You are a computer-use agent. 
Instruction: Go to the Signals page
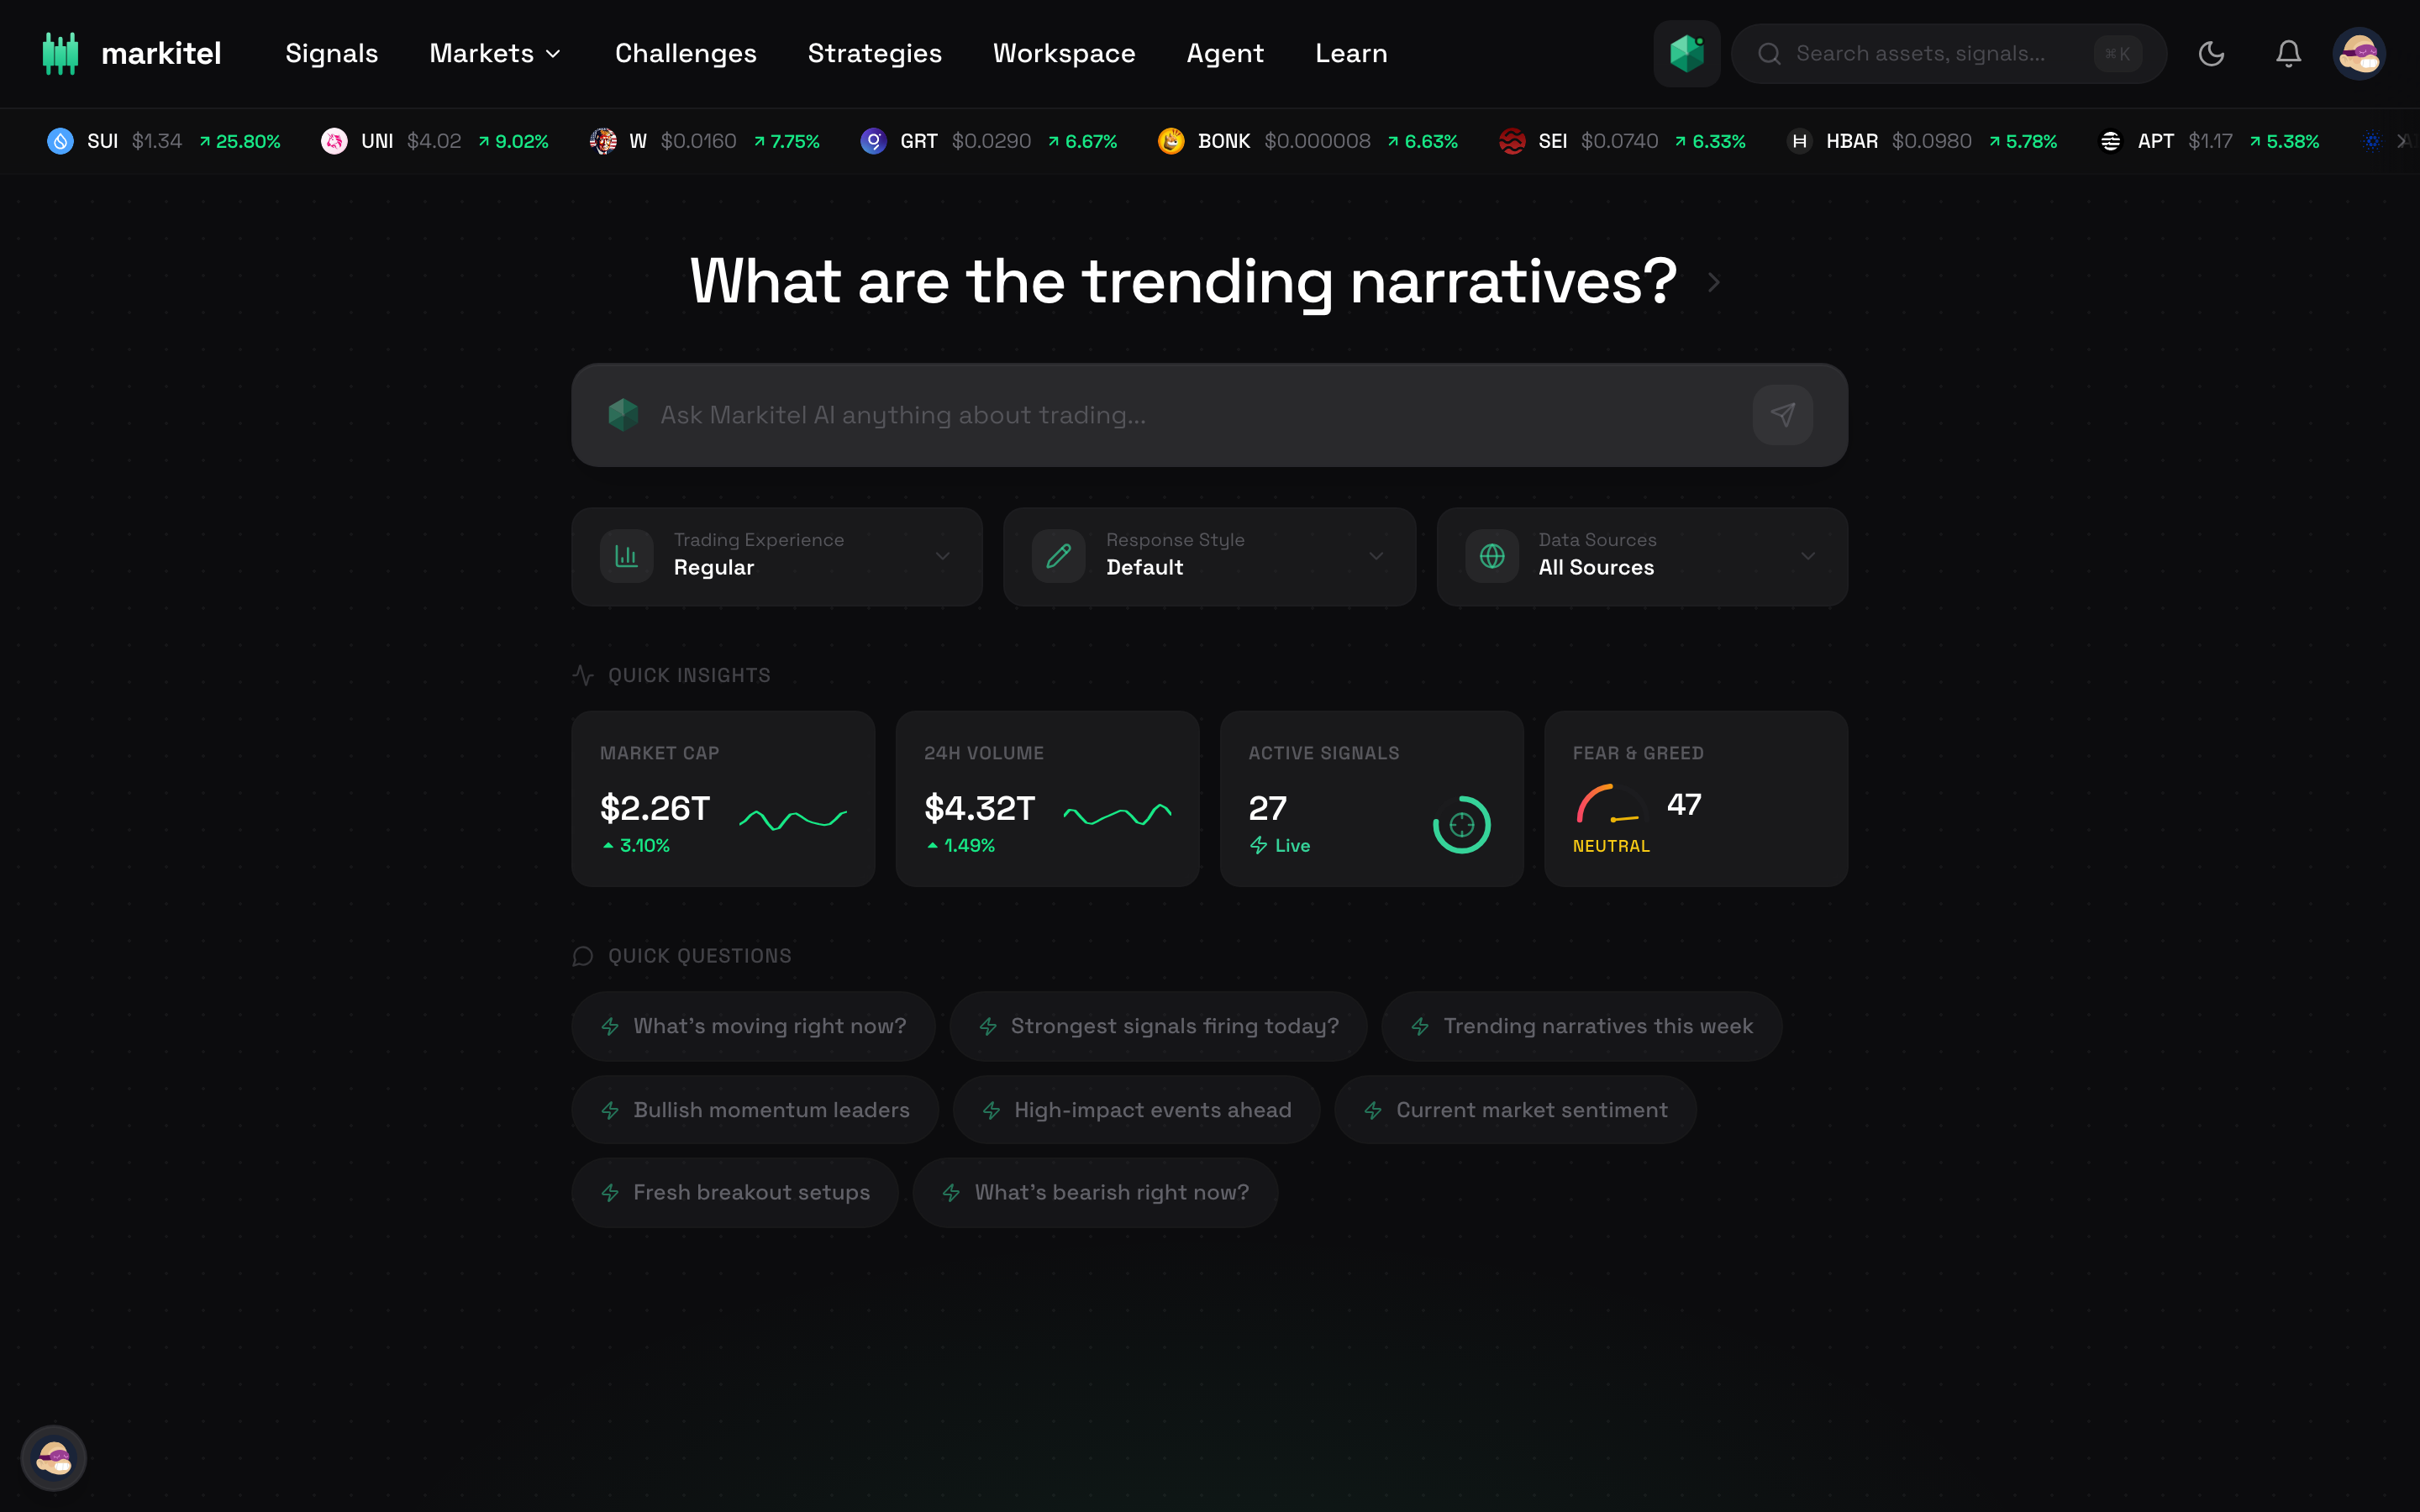point(332,54)
